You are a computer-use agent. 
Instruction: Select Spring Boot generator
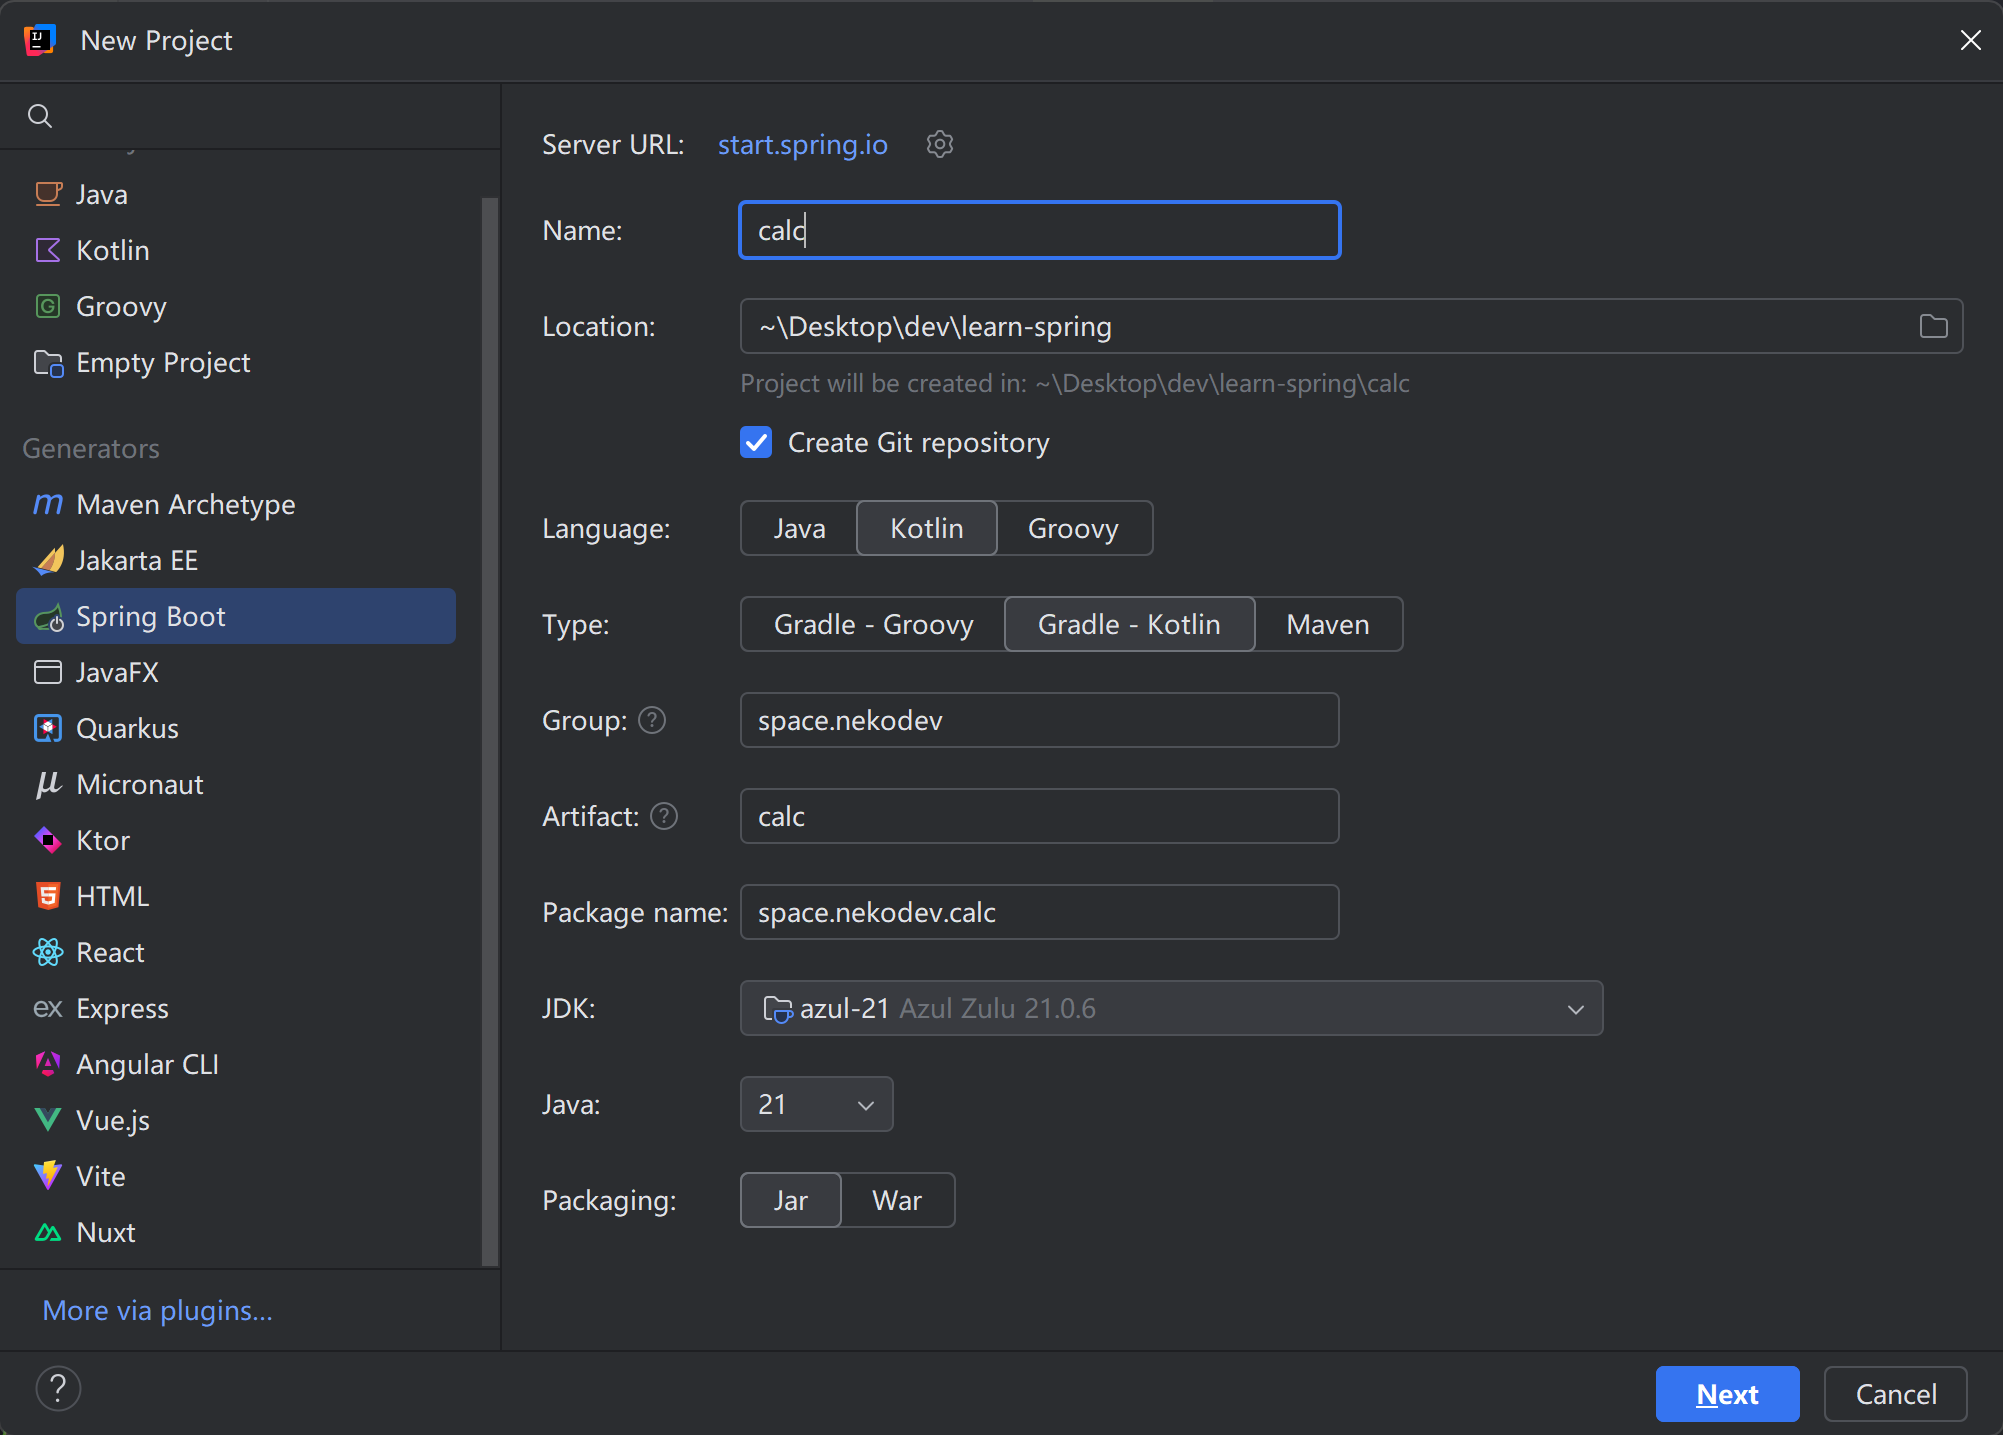[236, 616]
